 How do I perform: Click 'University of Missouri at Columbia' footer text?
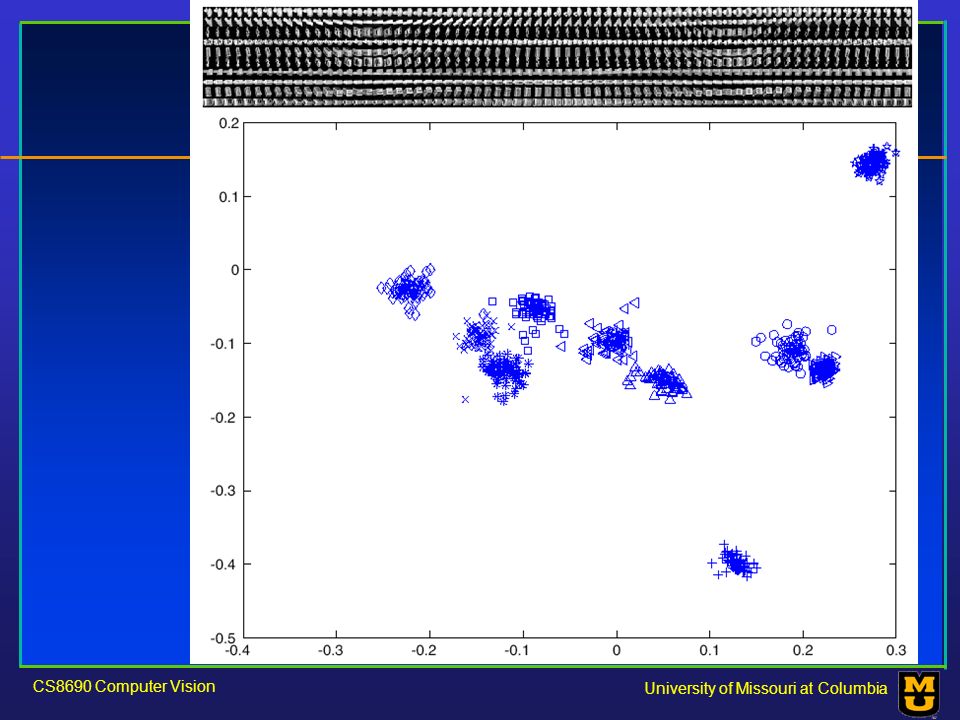tap(765, 688)
